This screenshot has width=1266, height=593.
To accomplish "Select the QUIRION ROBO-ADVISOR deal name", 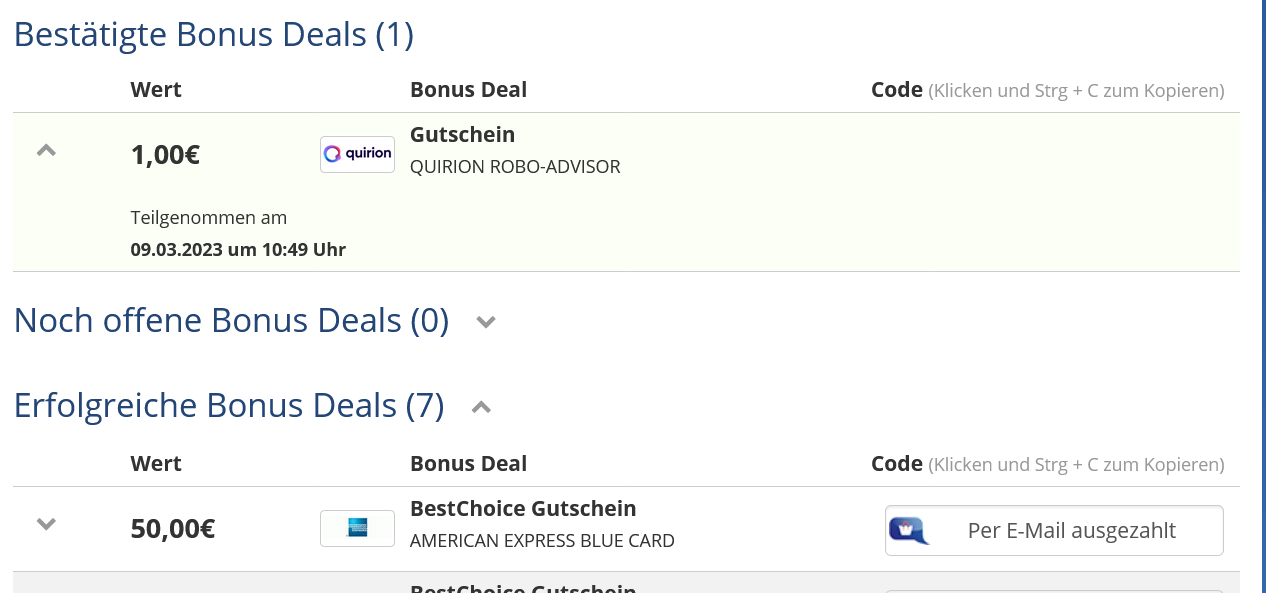I will click(515, 167).
